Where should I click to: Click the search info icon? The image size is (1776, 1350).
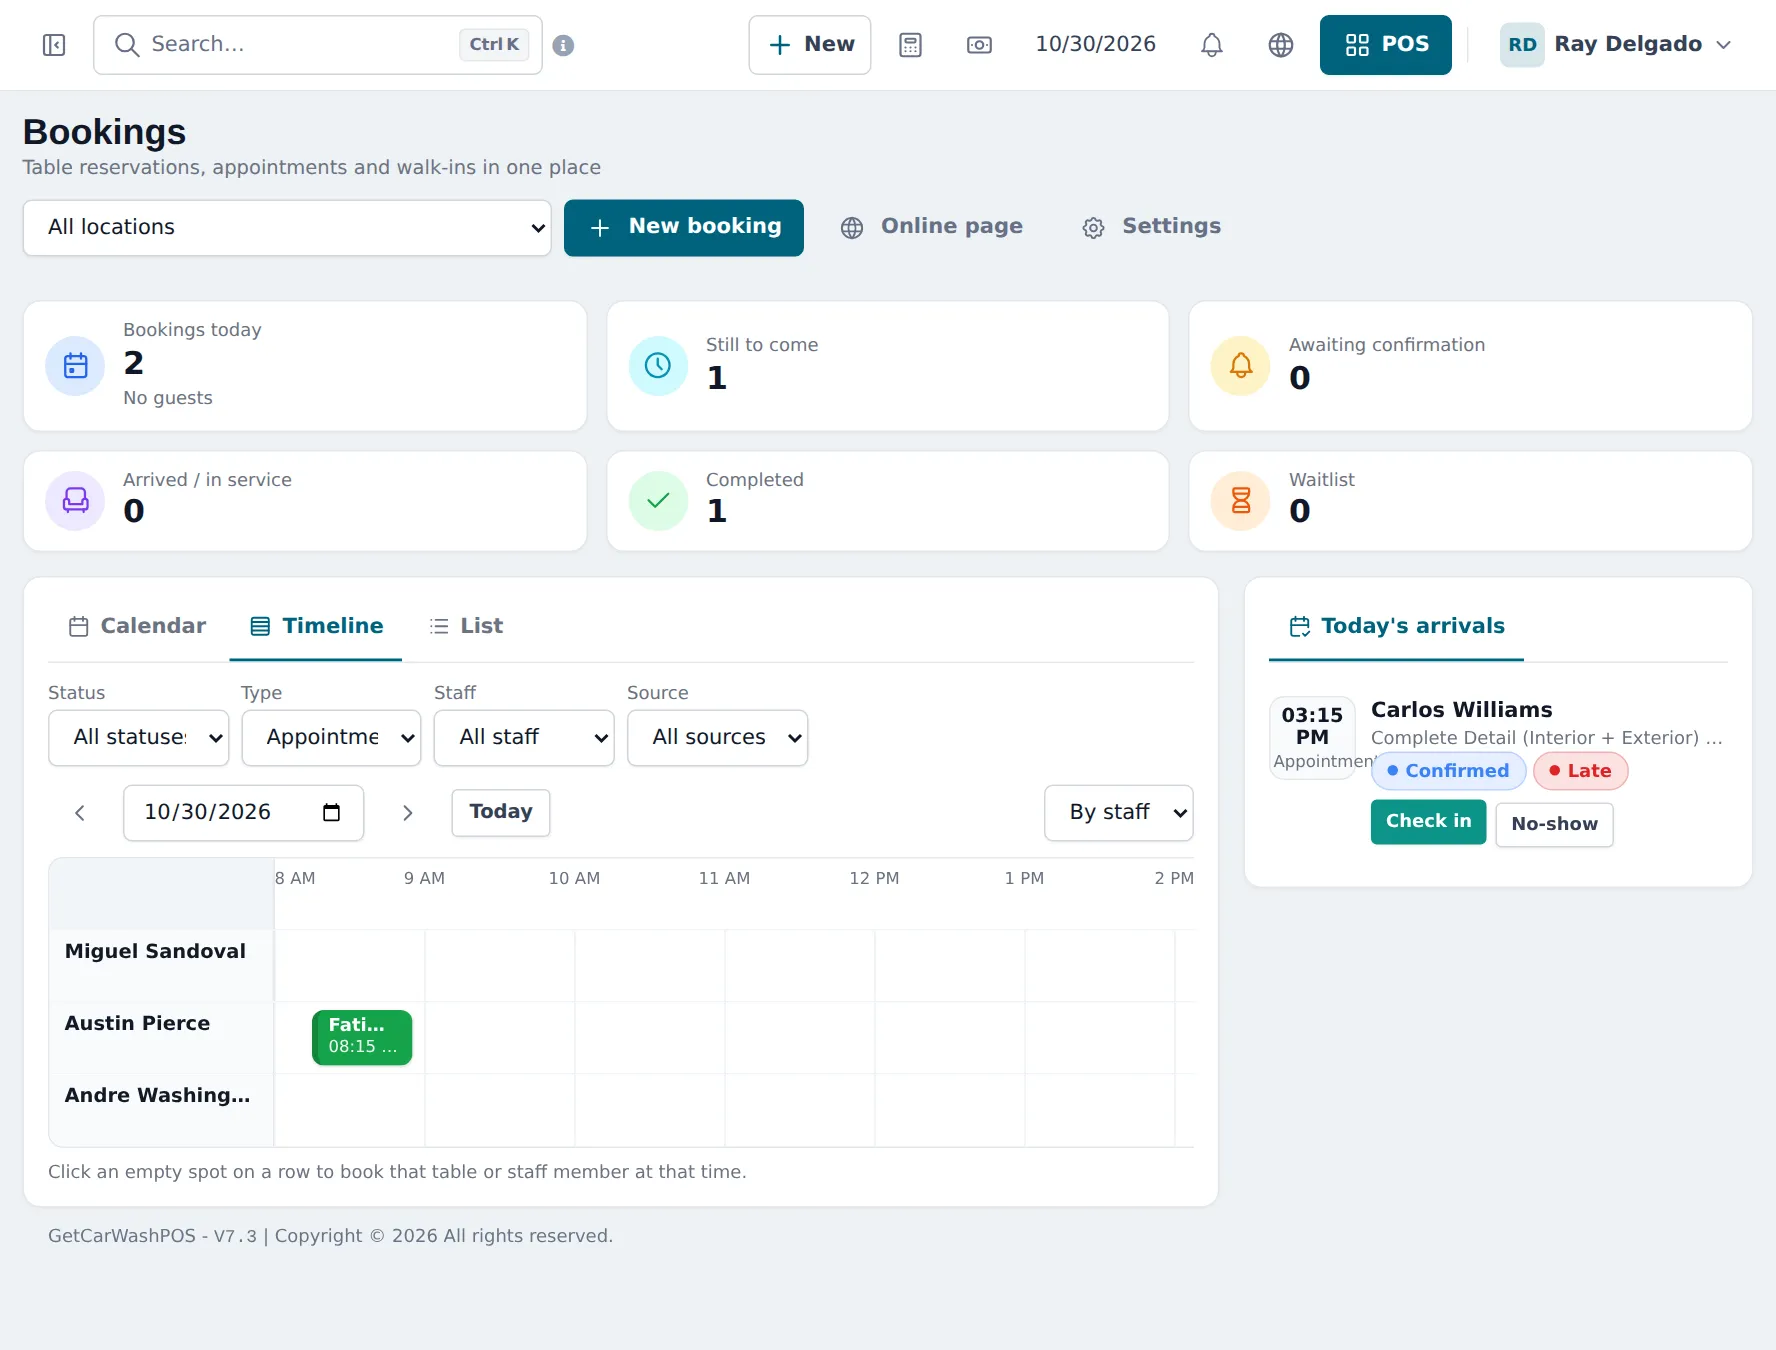(563, 45)
